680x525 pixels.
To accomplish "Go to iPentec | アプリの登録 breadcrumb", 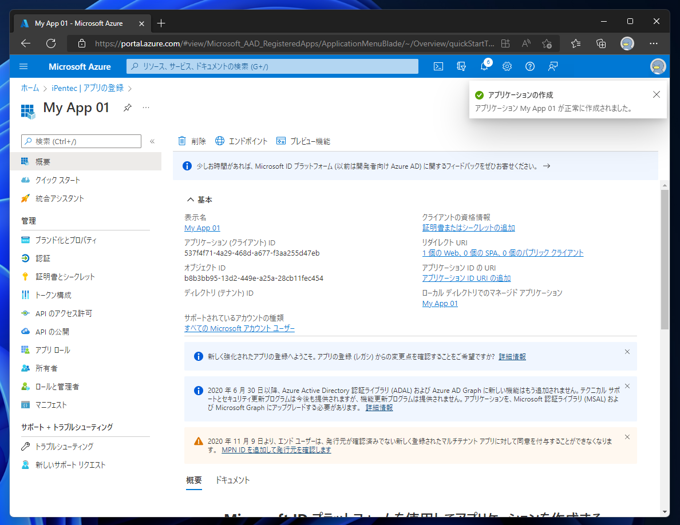I will coord(87,88).
